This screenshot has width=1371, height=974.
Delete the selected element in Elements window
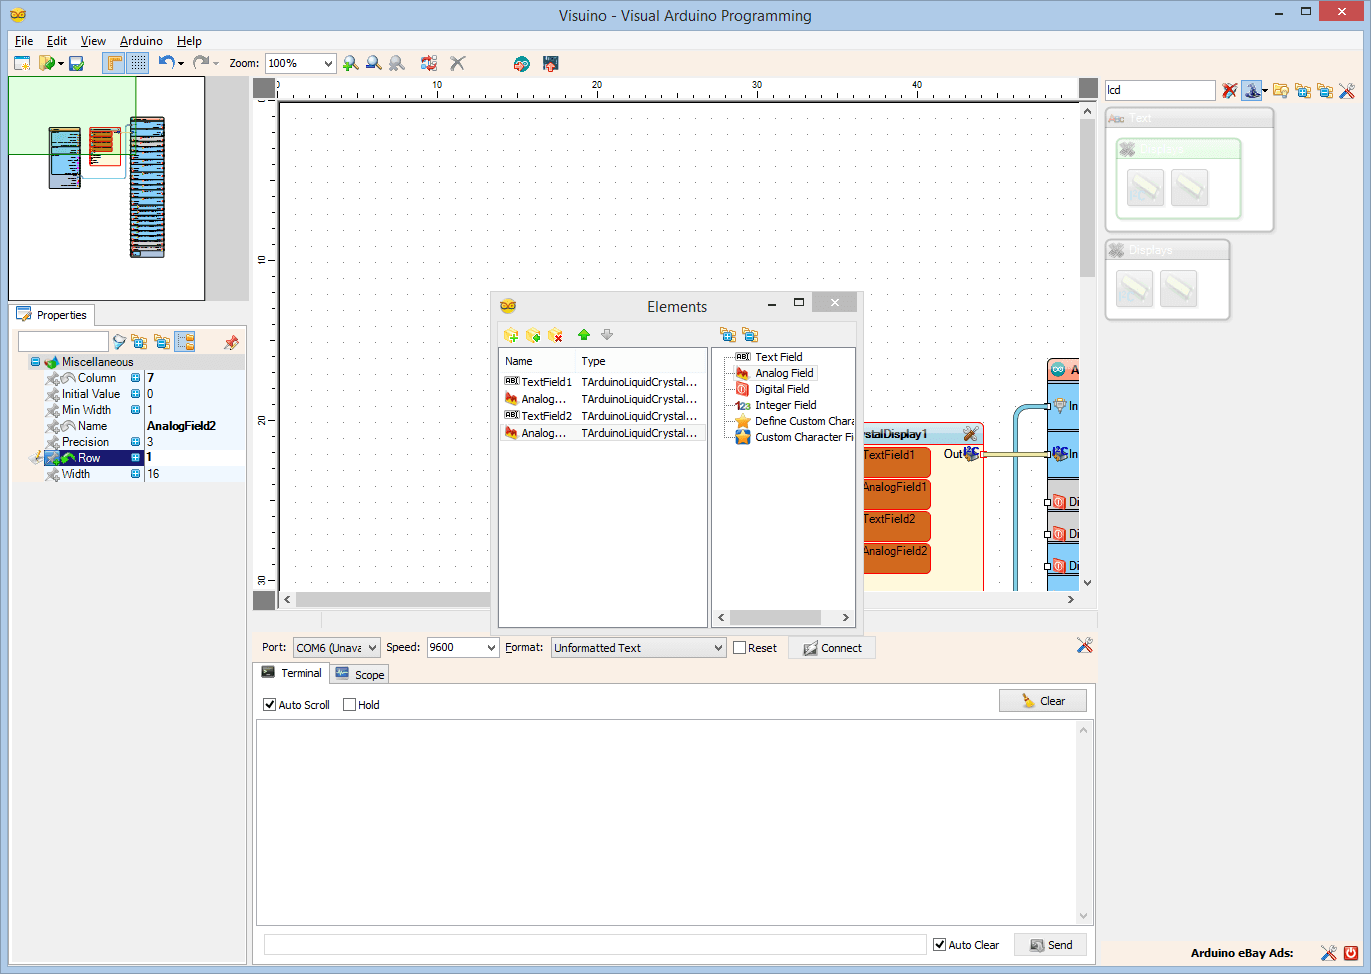point(555,334)
